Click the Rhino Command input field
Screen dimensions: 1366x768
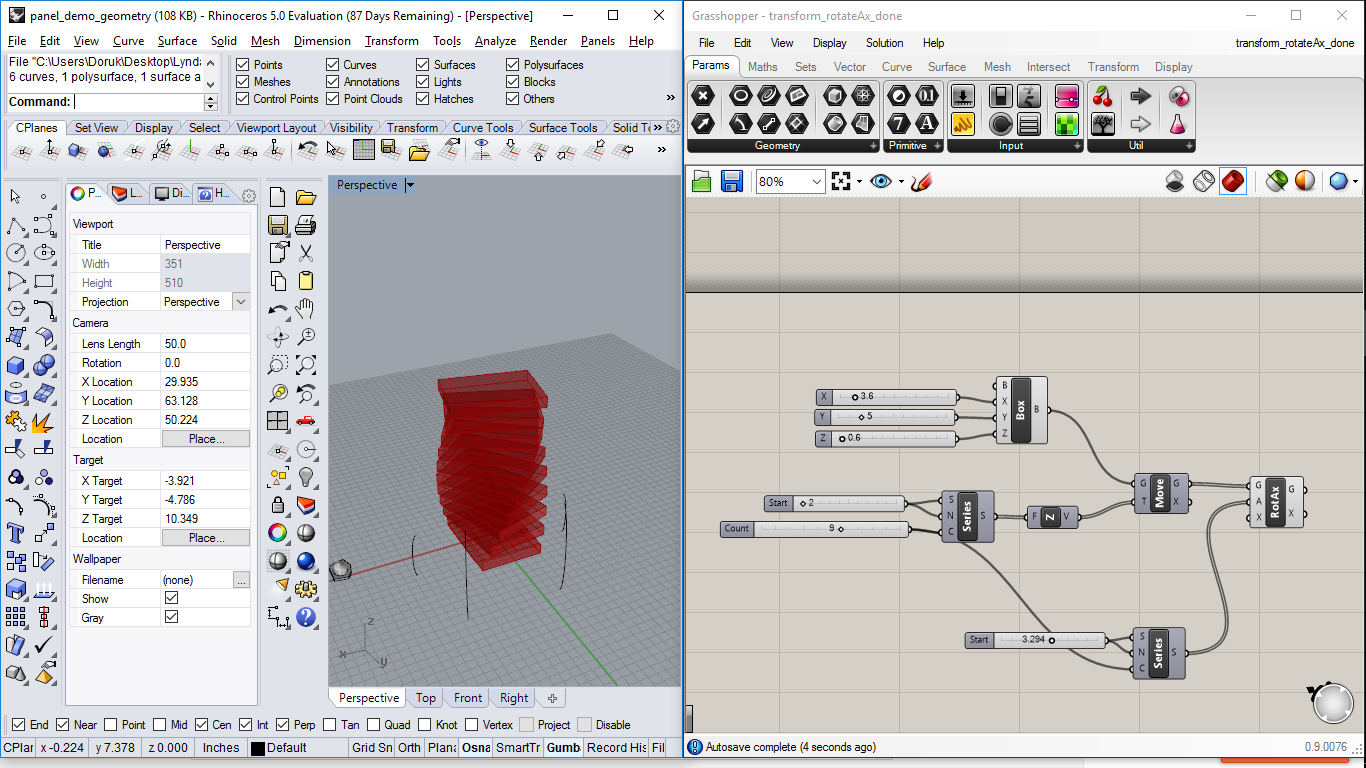138,102
